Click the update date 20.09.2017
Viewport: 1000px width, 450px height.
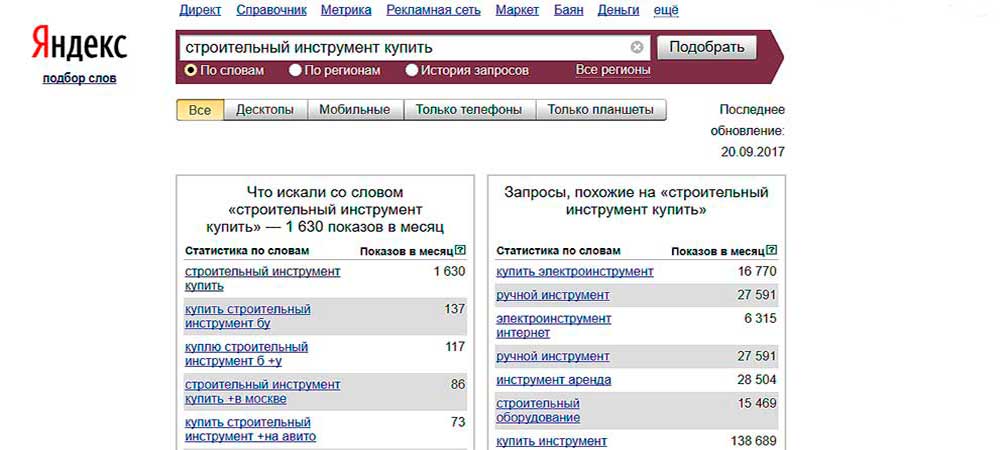(753, 152)
